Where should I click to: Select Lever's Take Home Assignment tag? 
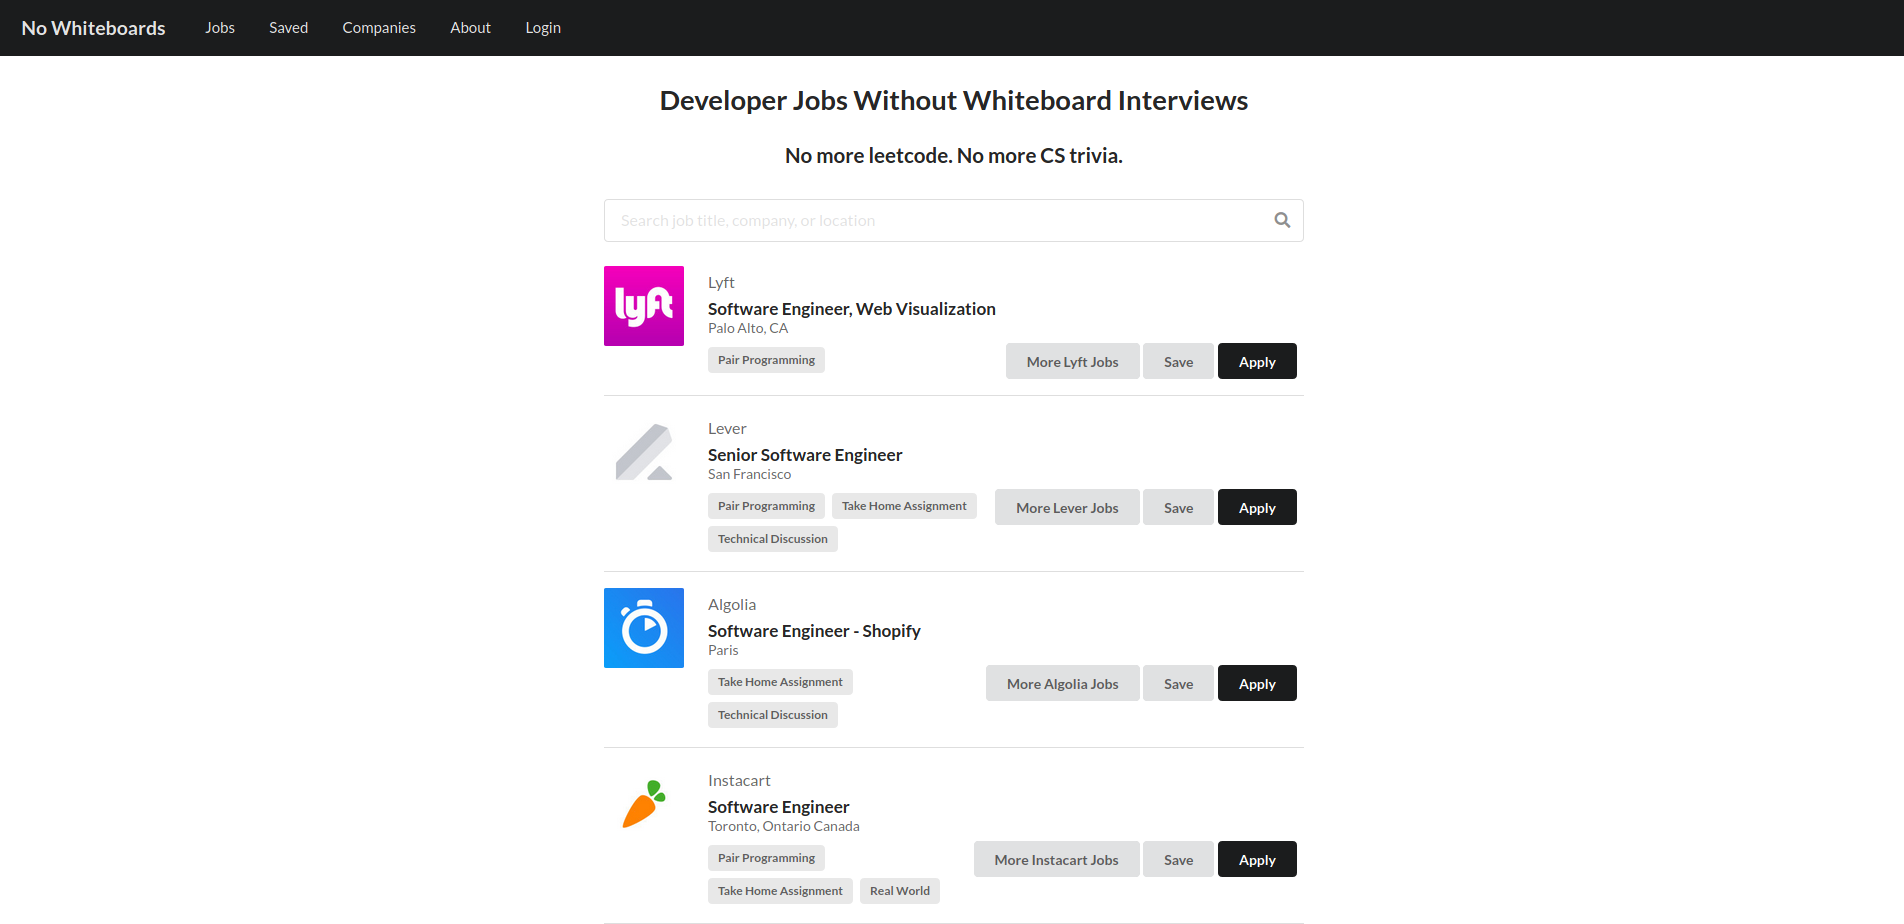(x=904, y=506)
